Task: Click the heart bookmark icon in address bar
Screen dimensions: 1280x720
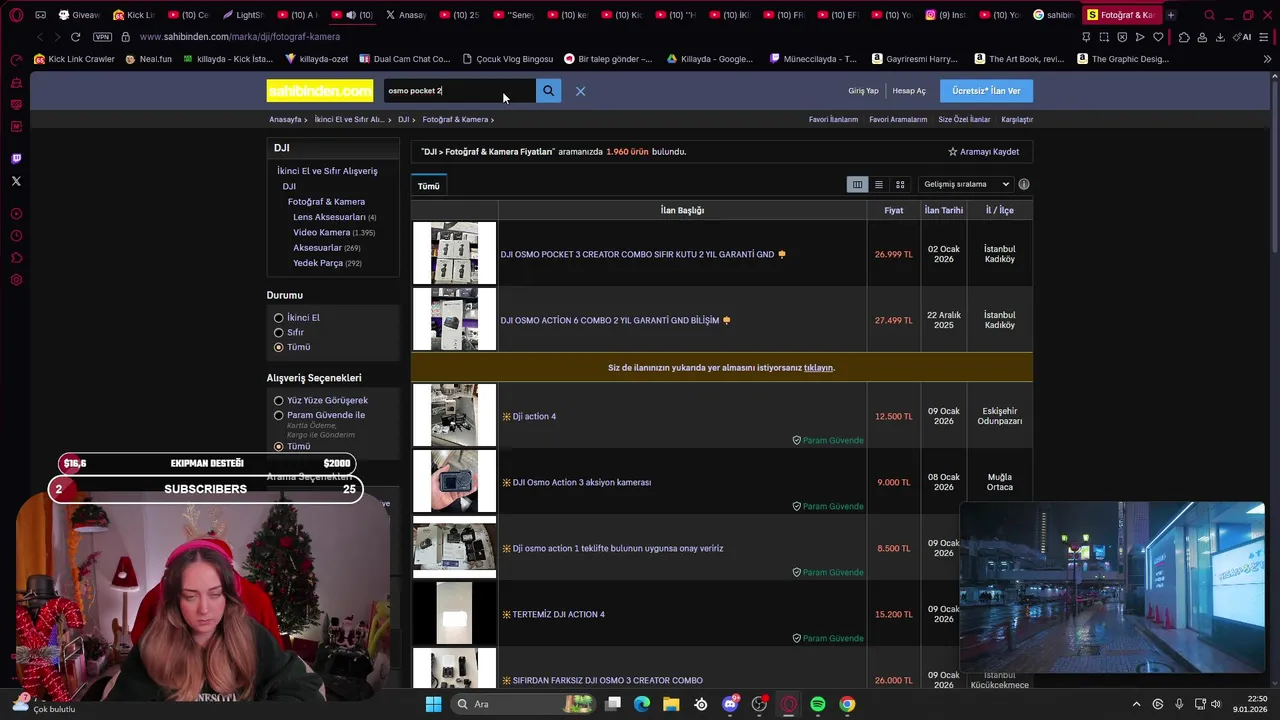Action: click(x=1158, y=37)
